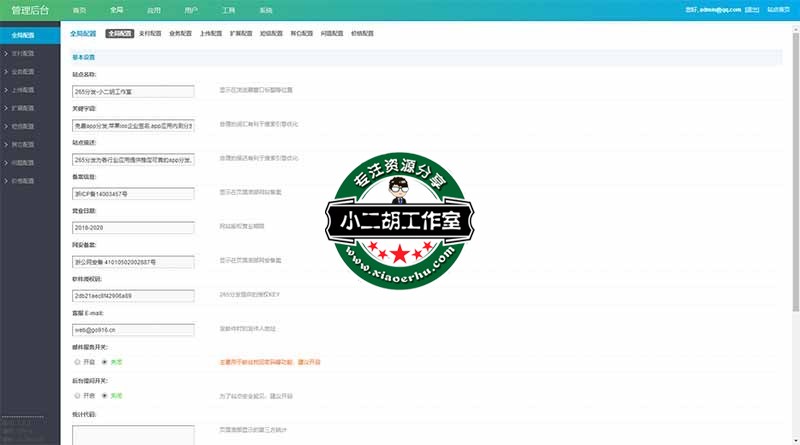Viewport: 800px width, 445px height.
Task: Open the 用户 menu in header
Action: pyautogui.click(x=190, y=9)
